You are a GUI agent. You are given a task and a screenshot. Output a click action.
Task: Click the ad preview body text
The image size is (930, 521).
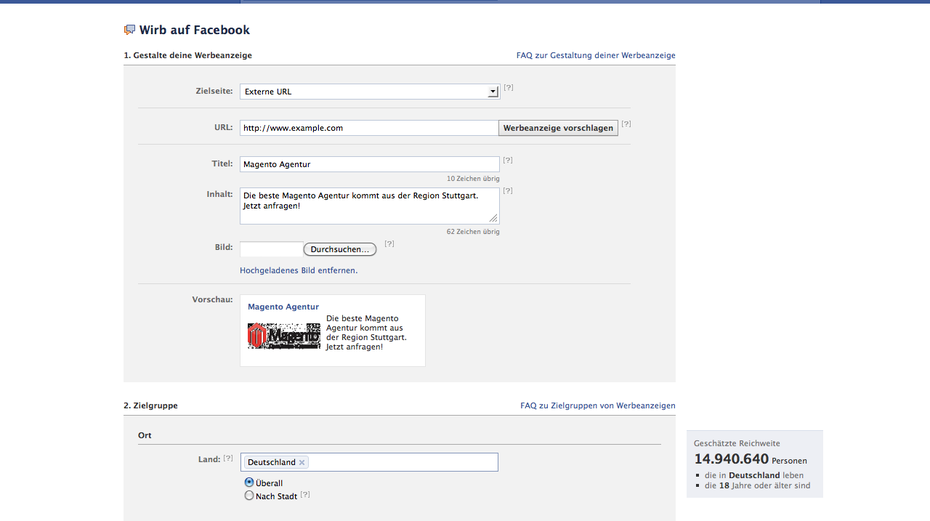366,332
